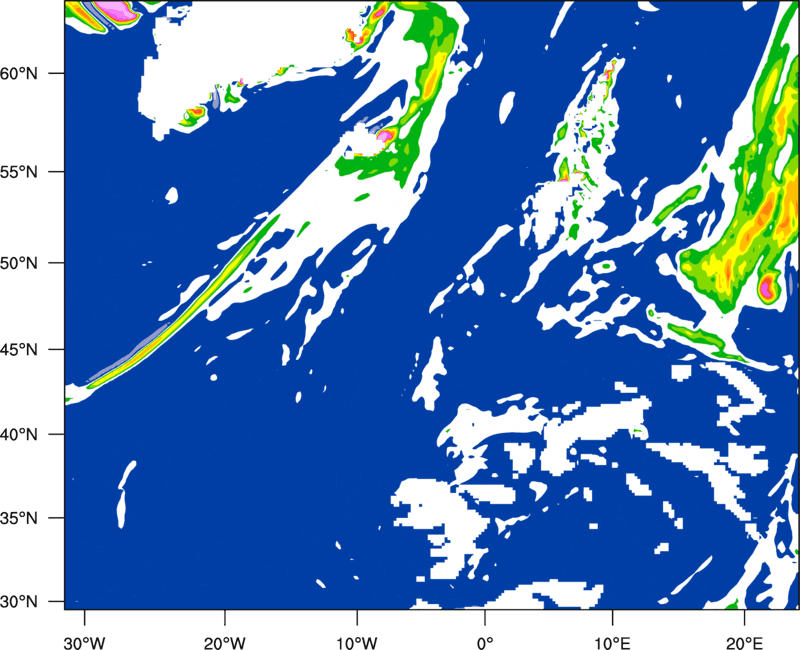The width and height of the screenshot is (800, 650).
Task: Click the 20°E longitude label
Action: coord(744,643)
